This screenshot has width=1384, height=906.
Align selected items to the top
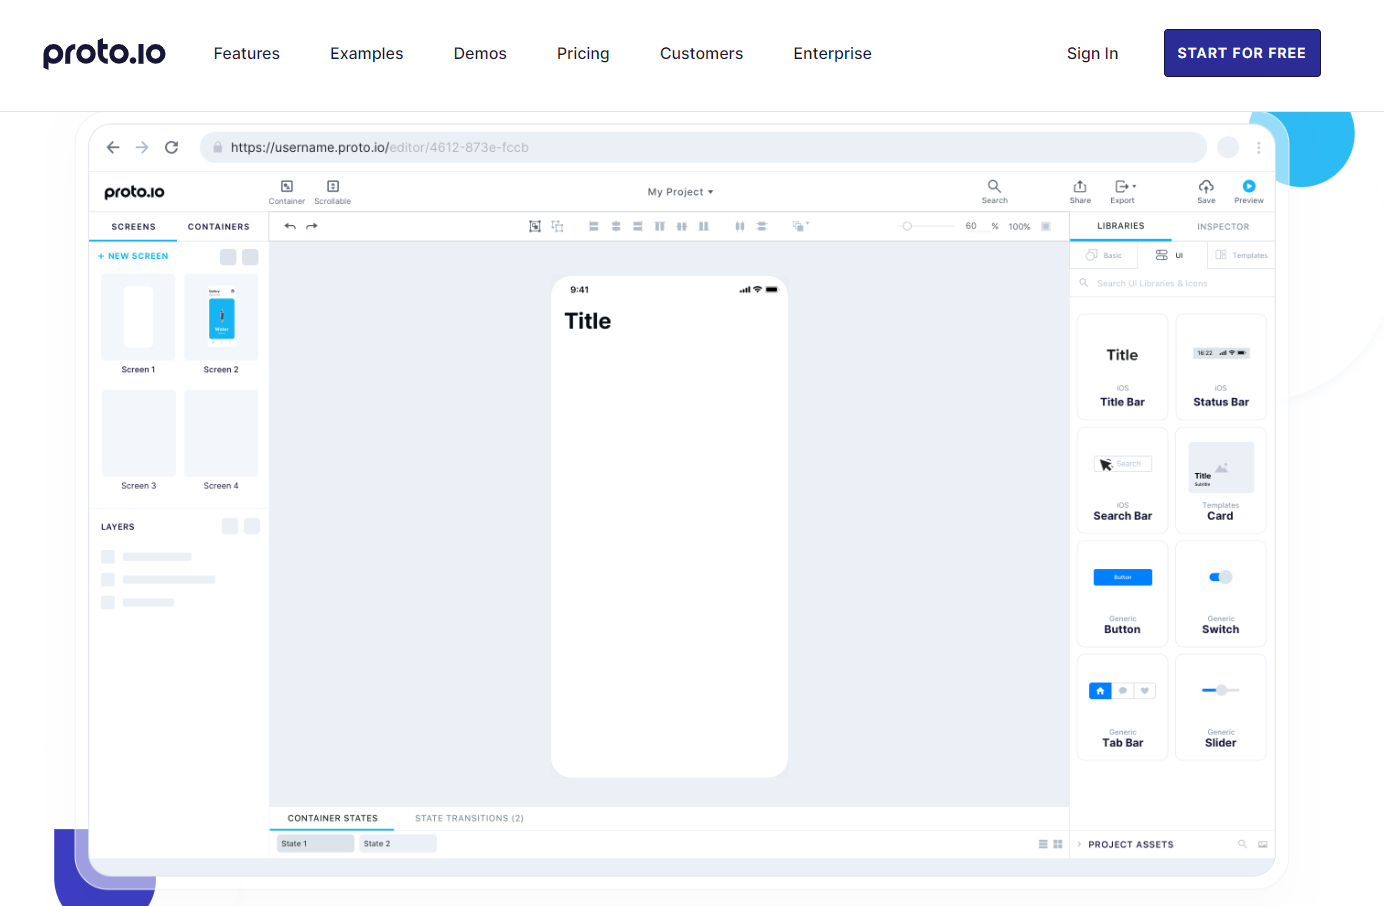[660, 226]
